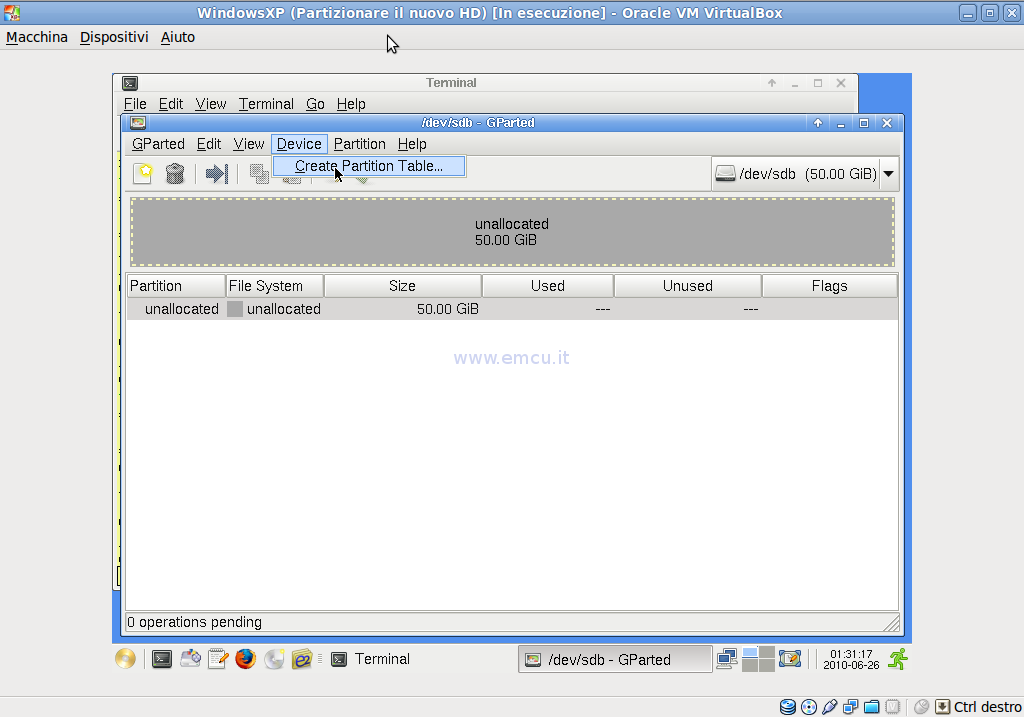Click the clock showing 01:31:17
The image size is (1024, 717).
851,659
